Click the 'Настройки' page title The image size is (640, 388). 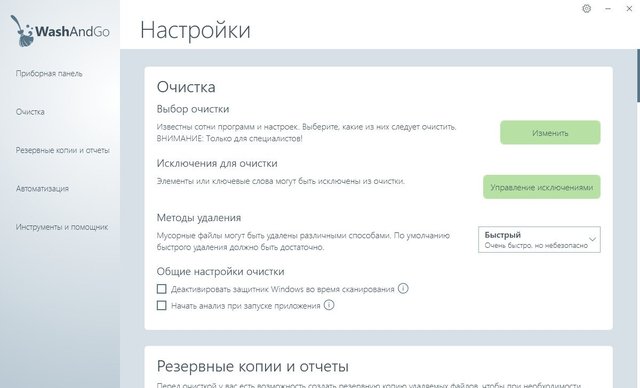point(195,30)
